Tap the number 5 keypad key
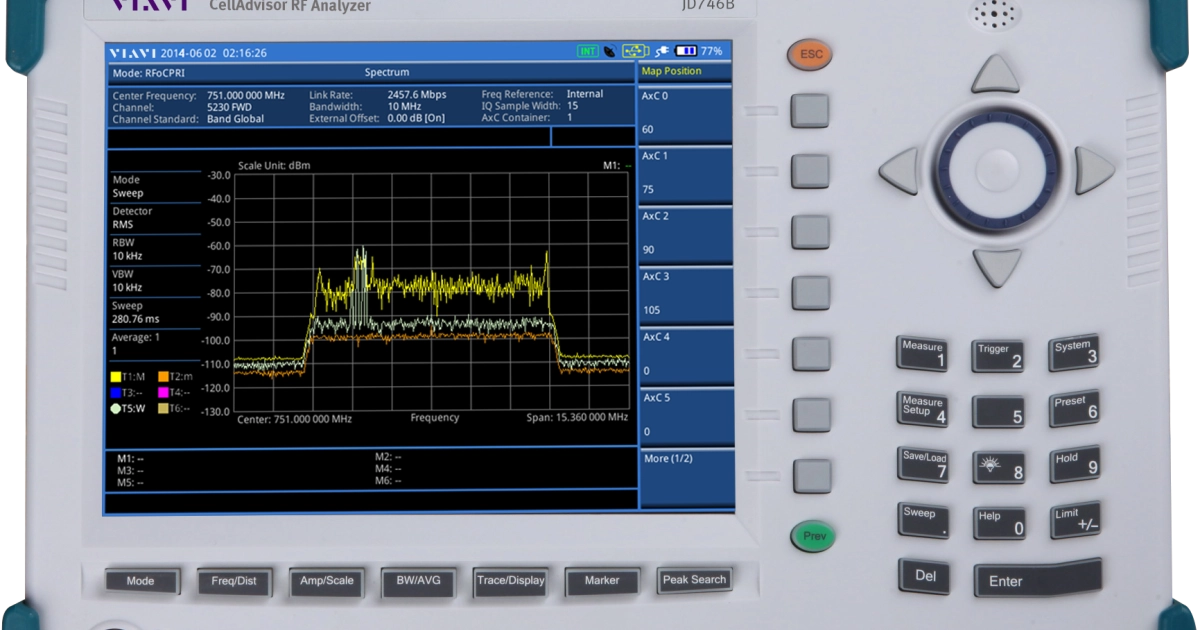Image resolution: width=1200 pixels, height=630 pixels. [1000, 411]
